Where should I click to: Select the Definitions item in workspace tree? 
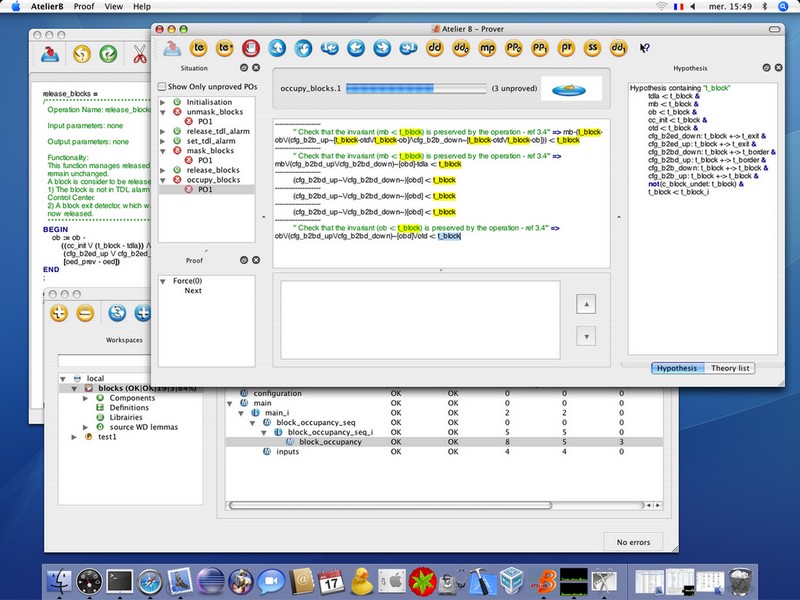[129, 408]
